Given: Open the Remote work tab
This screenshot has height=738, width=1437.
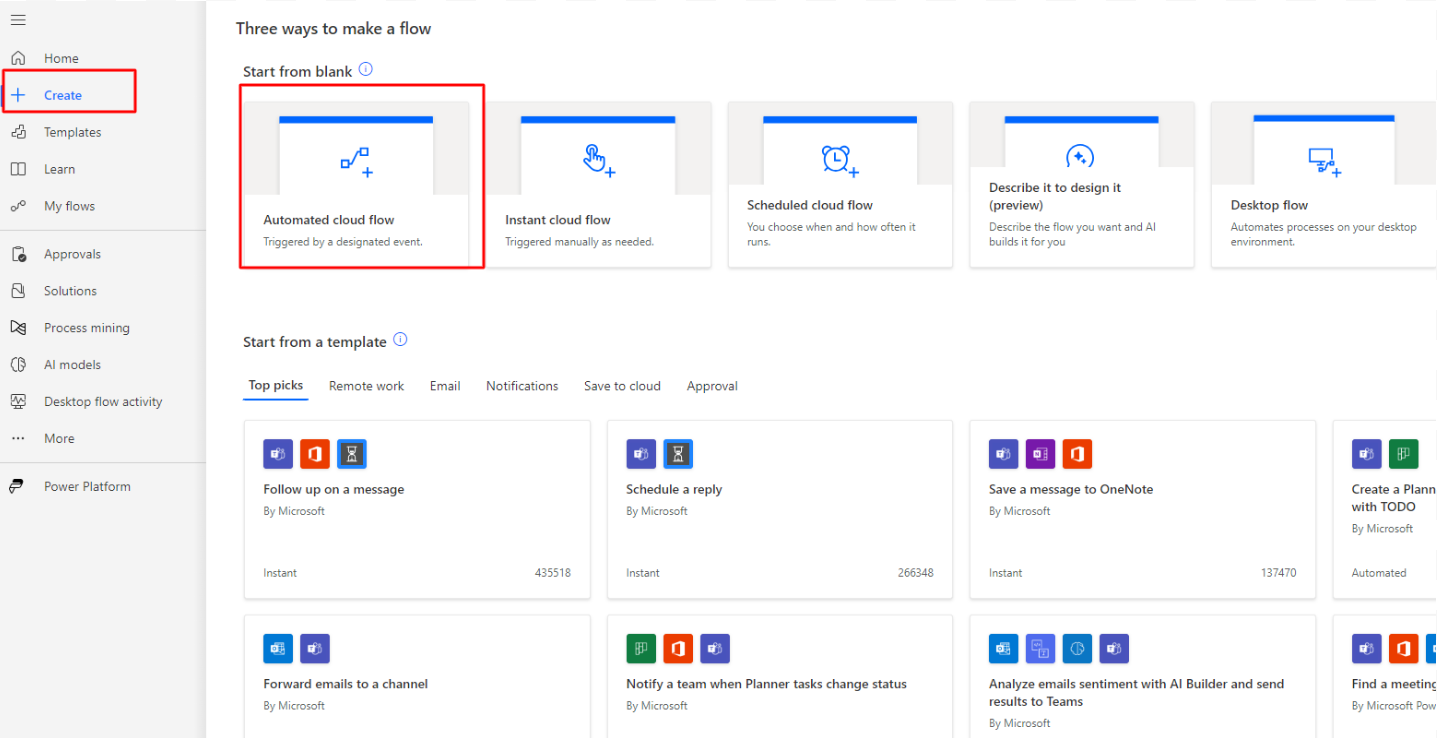Looking at the screenshot, I should pos(366,385).
